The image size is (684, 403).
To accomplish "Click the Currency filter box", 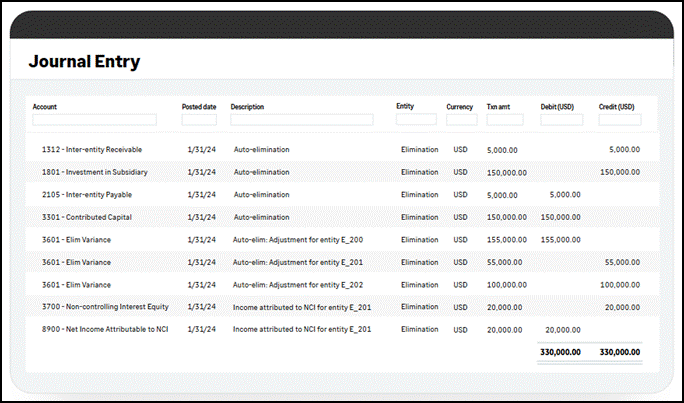I will click(x=462, y=120).
